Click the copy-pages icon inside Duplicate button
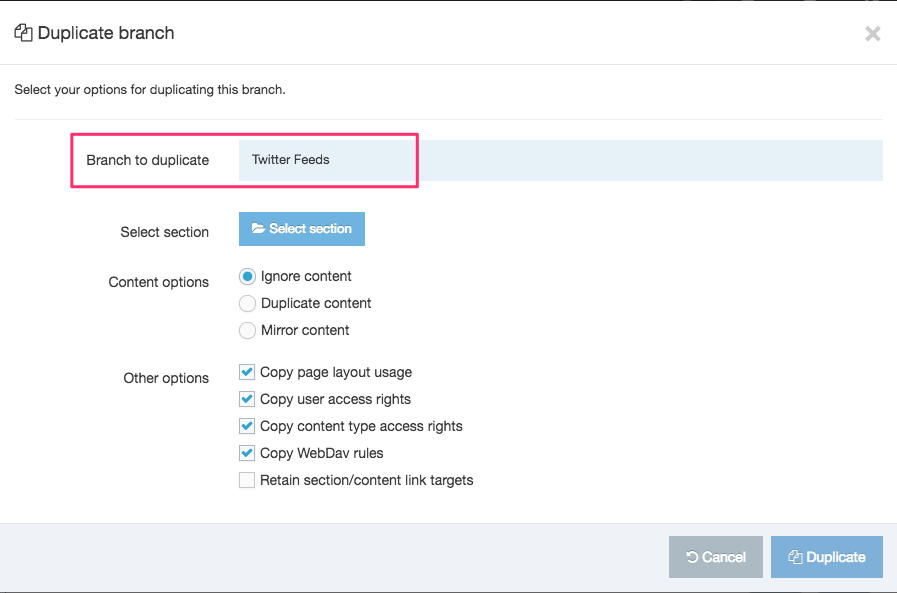 tap(797, 557)
